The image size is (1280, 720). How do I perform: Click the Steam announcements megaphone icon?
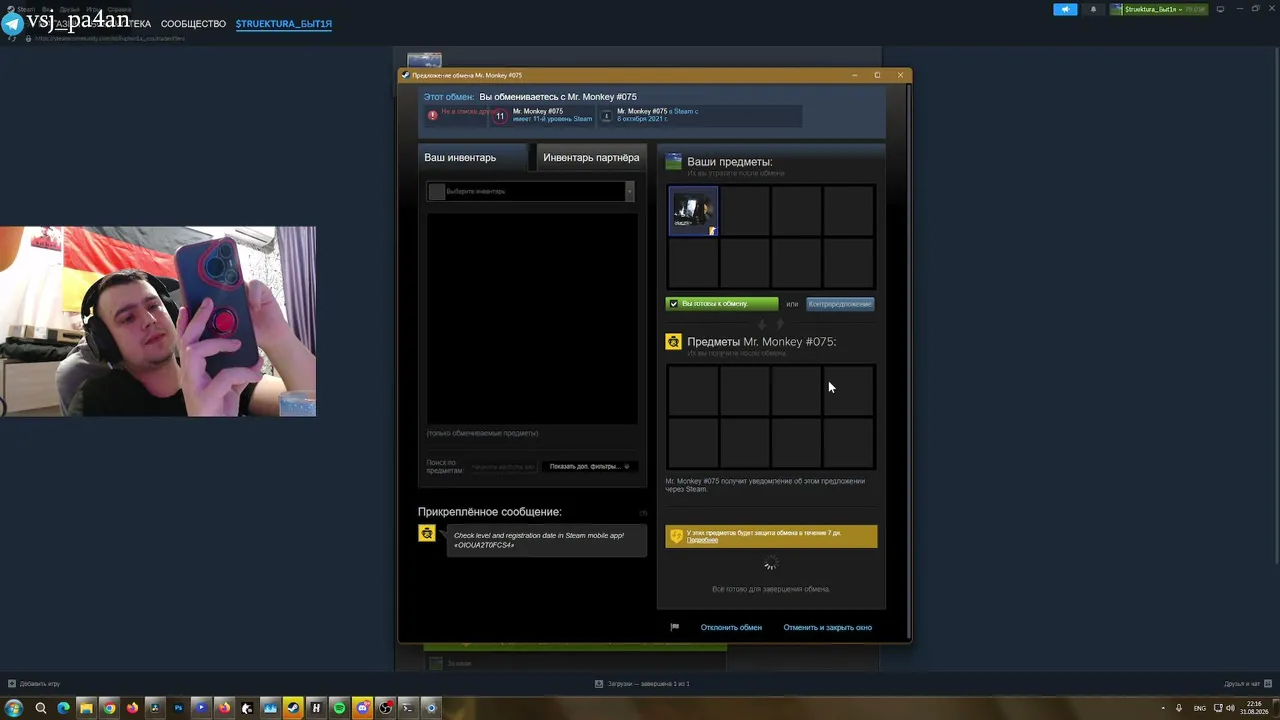pos(1065,9)
